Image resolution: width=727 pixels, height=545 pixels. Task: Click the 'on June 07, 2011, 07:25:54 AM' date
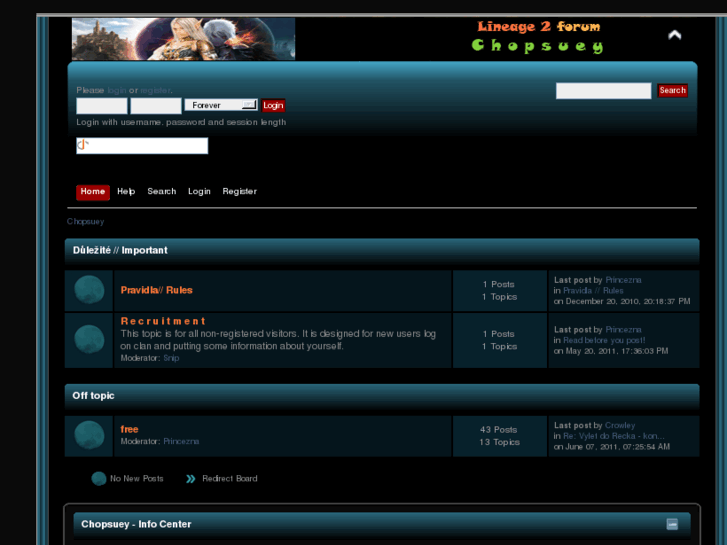click(612, 447)
